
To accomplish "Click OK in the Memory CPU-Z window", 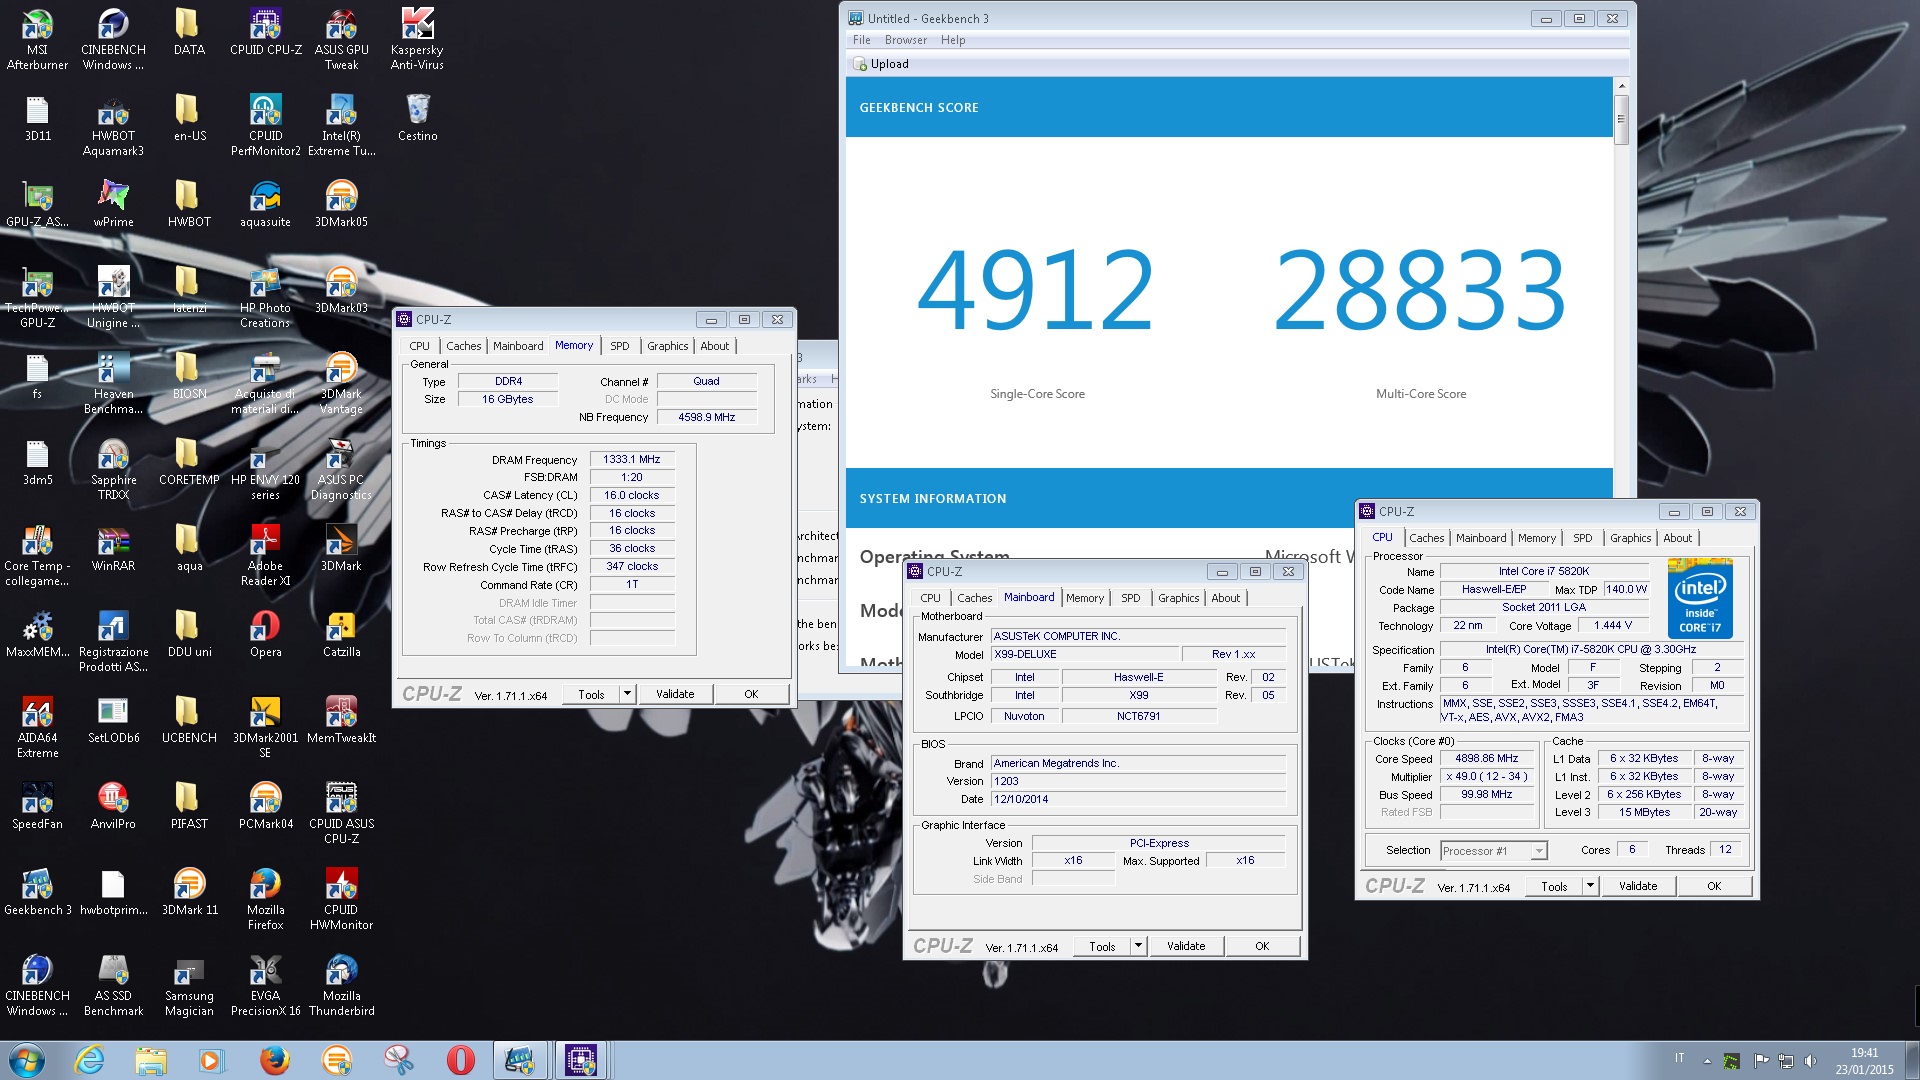I will pyautogui.click(x=751, y=694).
